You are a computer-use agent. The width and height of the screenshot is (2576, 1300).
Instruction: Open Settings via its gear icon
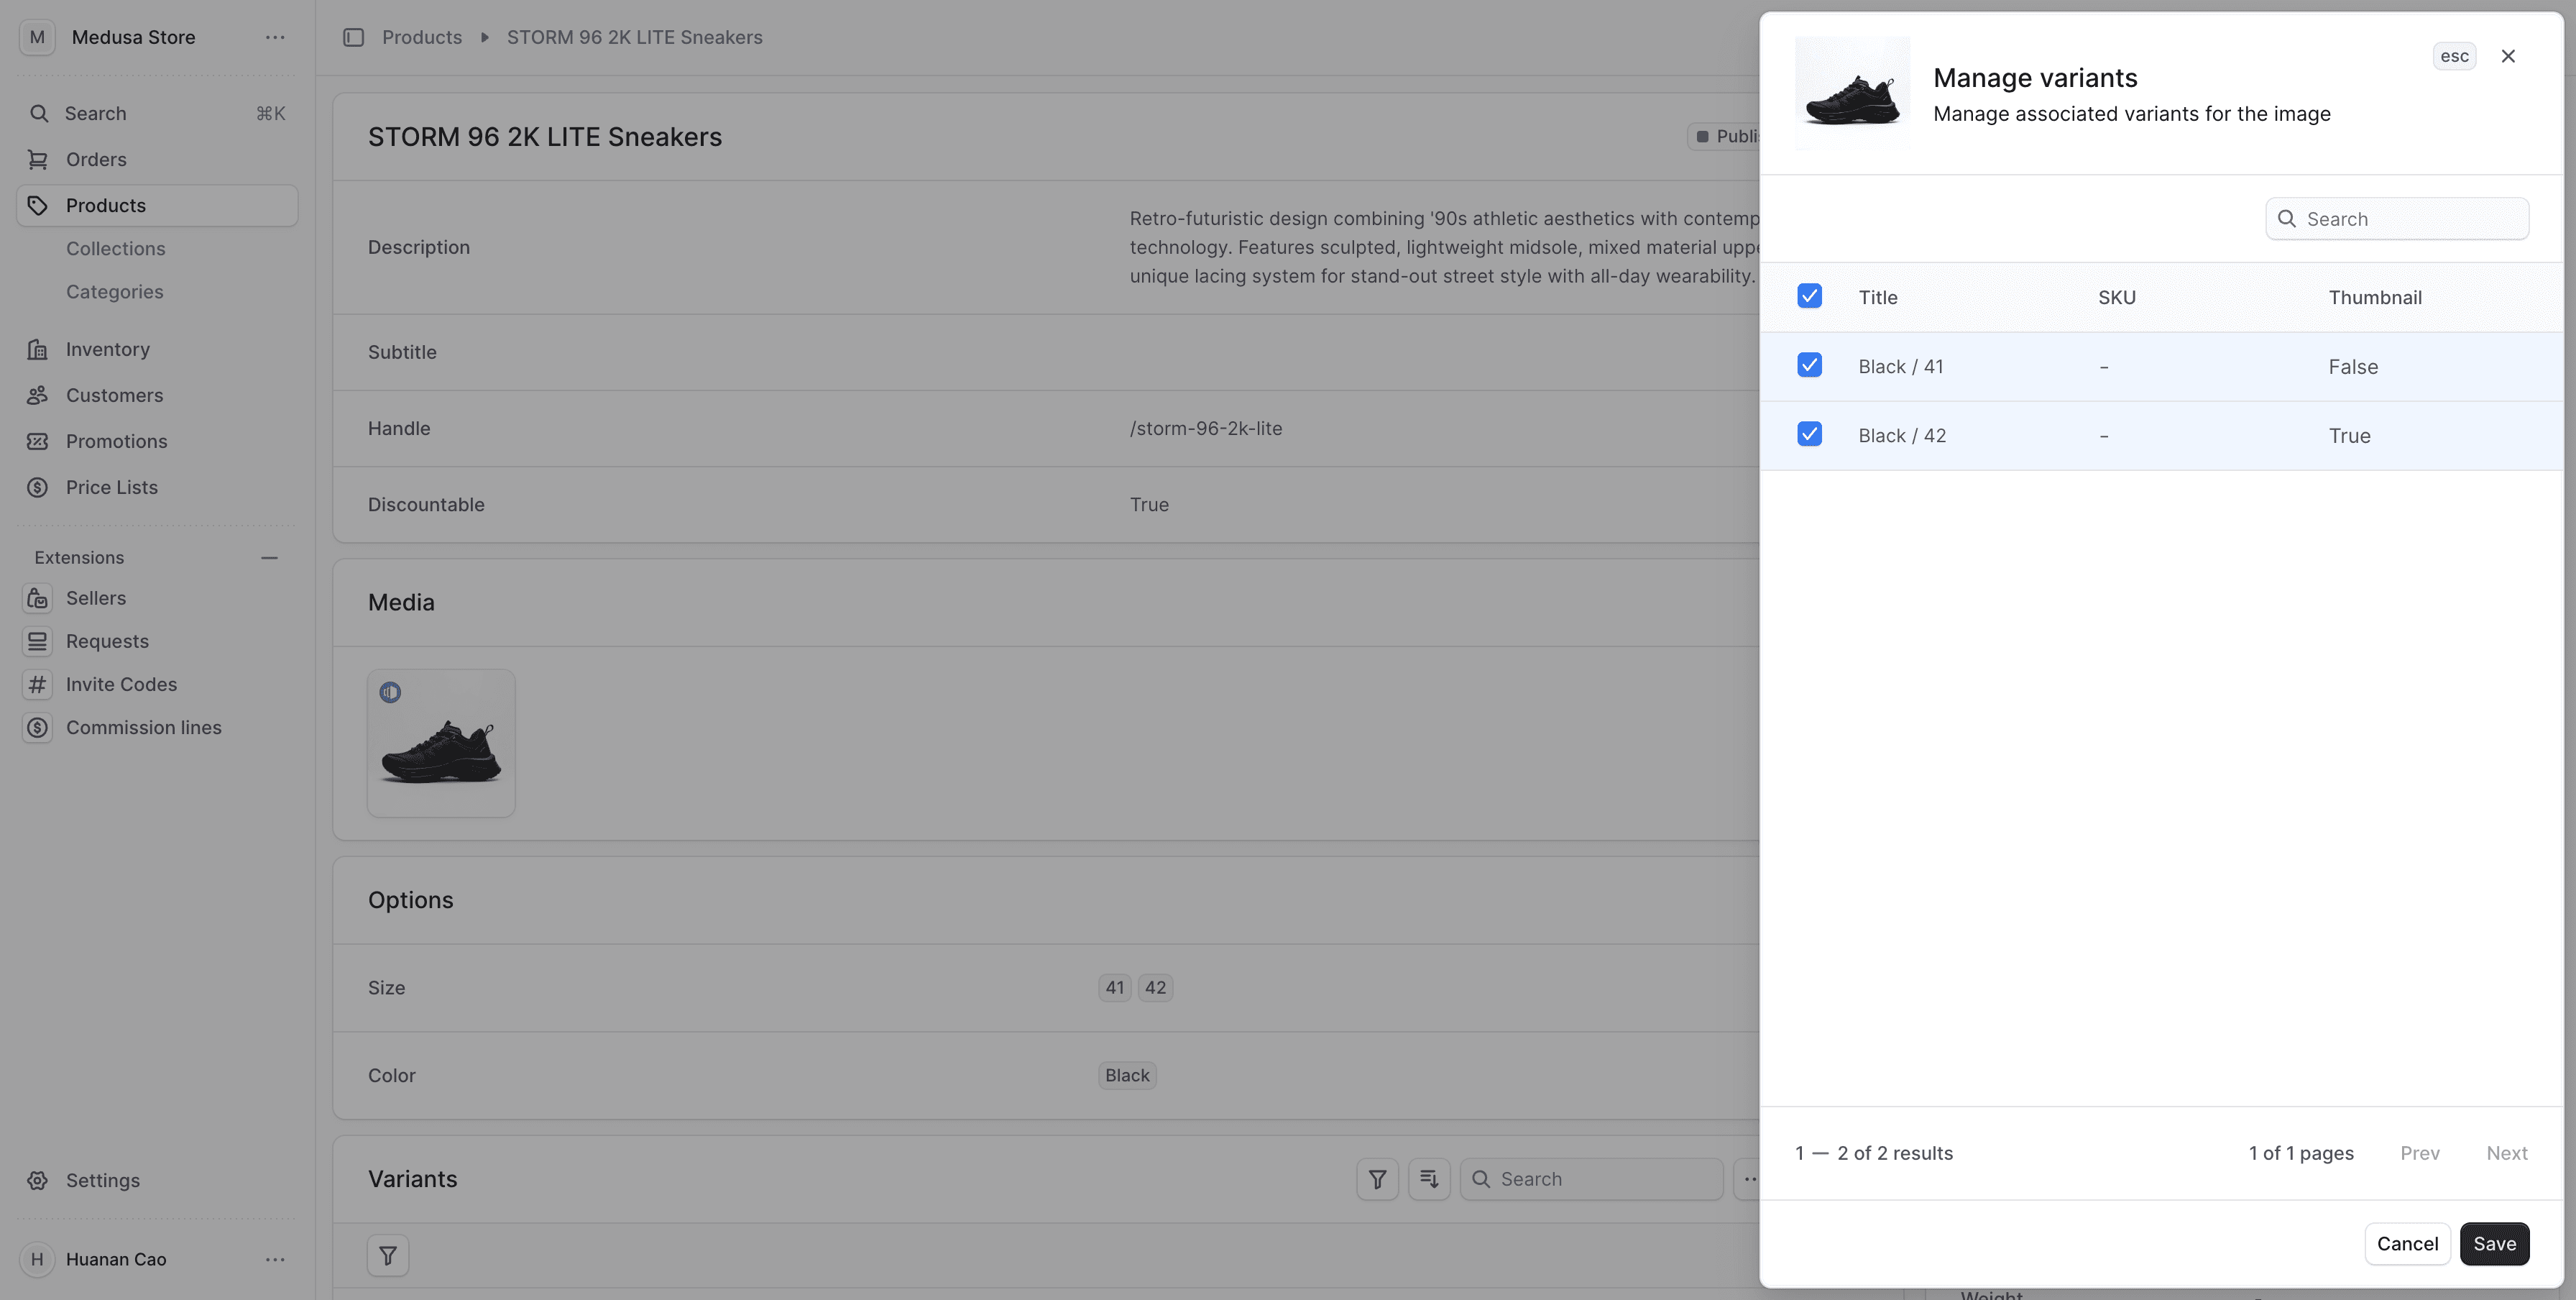[x=38, y=1181]
